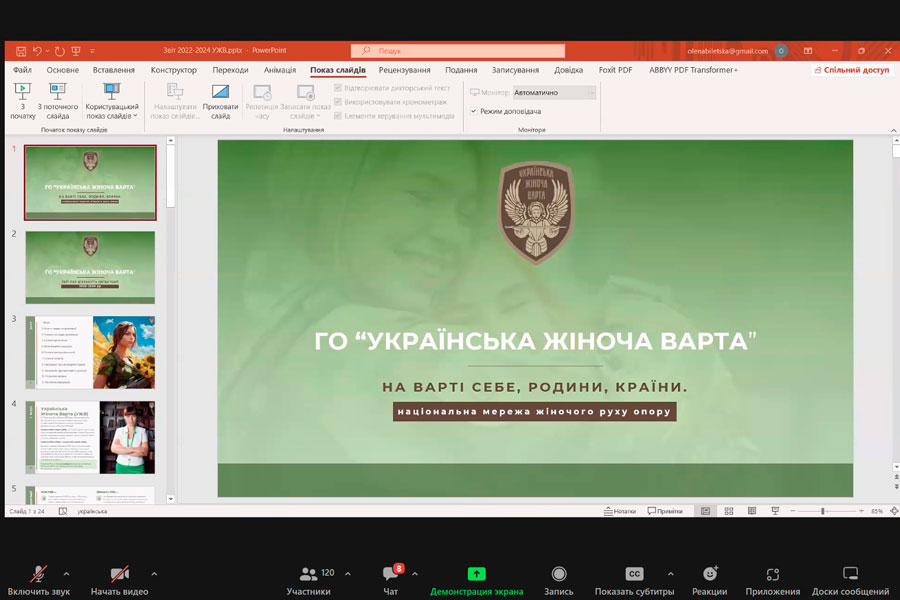Open Zoom Reactions (Реакции)
The height and width of the screenshot is (600, 900).
(709, 580)
